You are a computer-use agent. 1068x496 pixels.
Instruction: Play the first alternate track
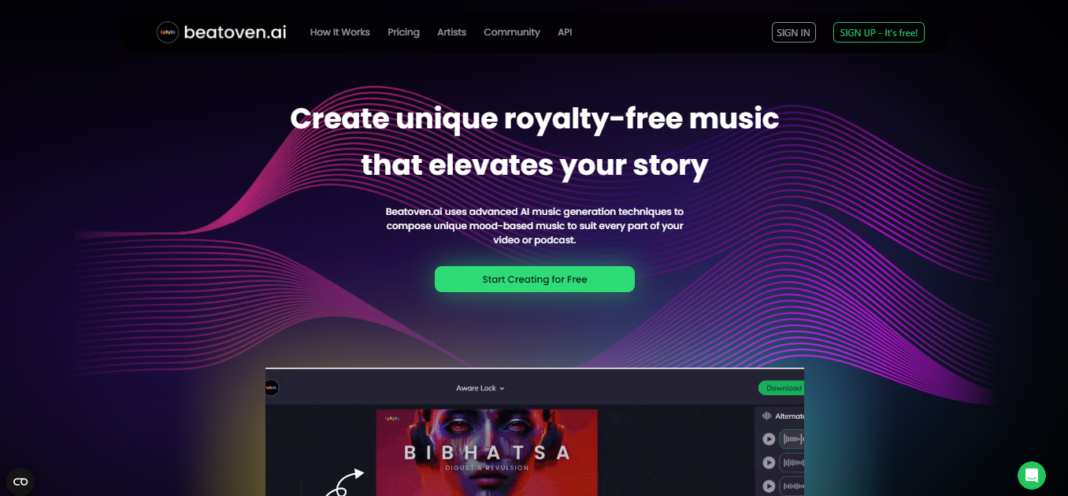coord(769,439)
